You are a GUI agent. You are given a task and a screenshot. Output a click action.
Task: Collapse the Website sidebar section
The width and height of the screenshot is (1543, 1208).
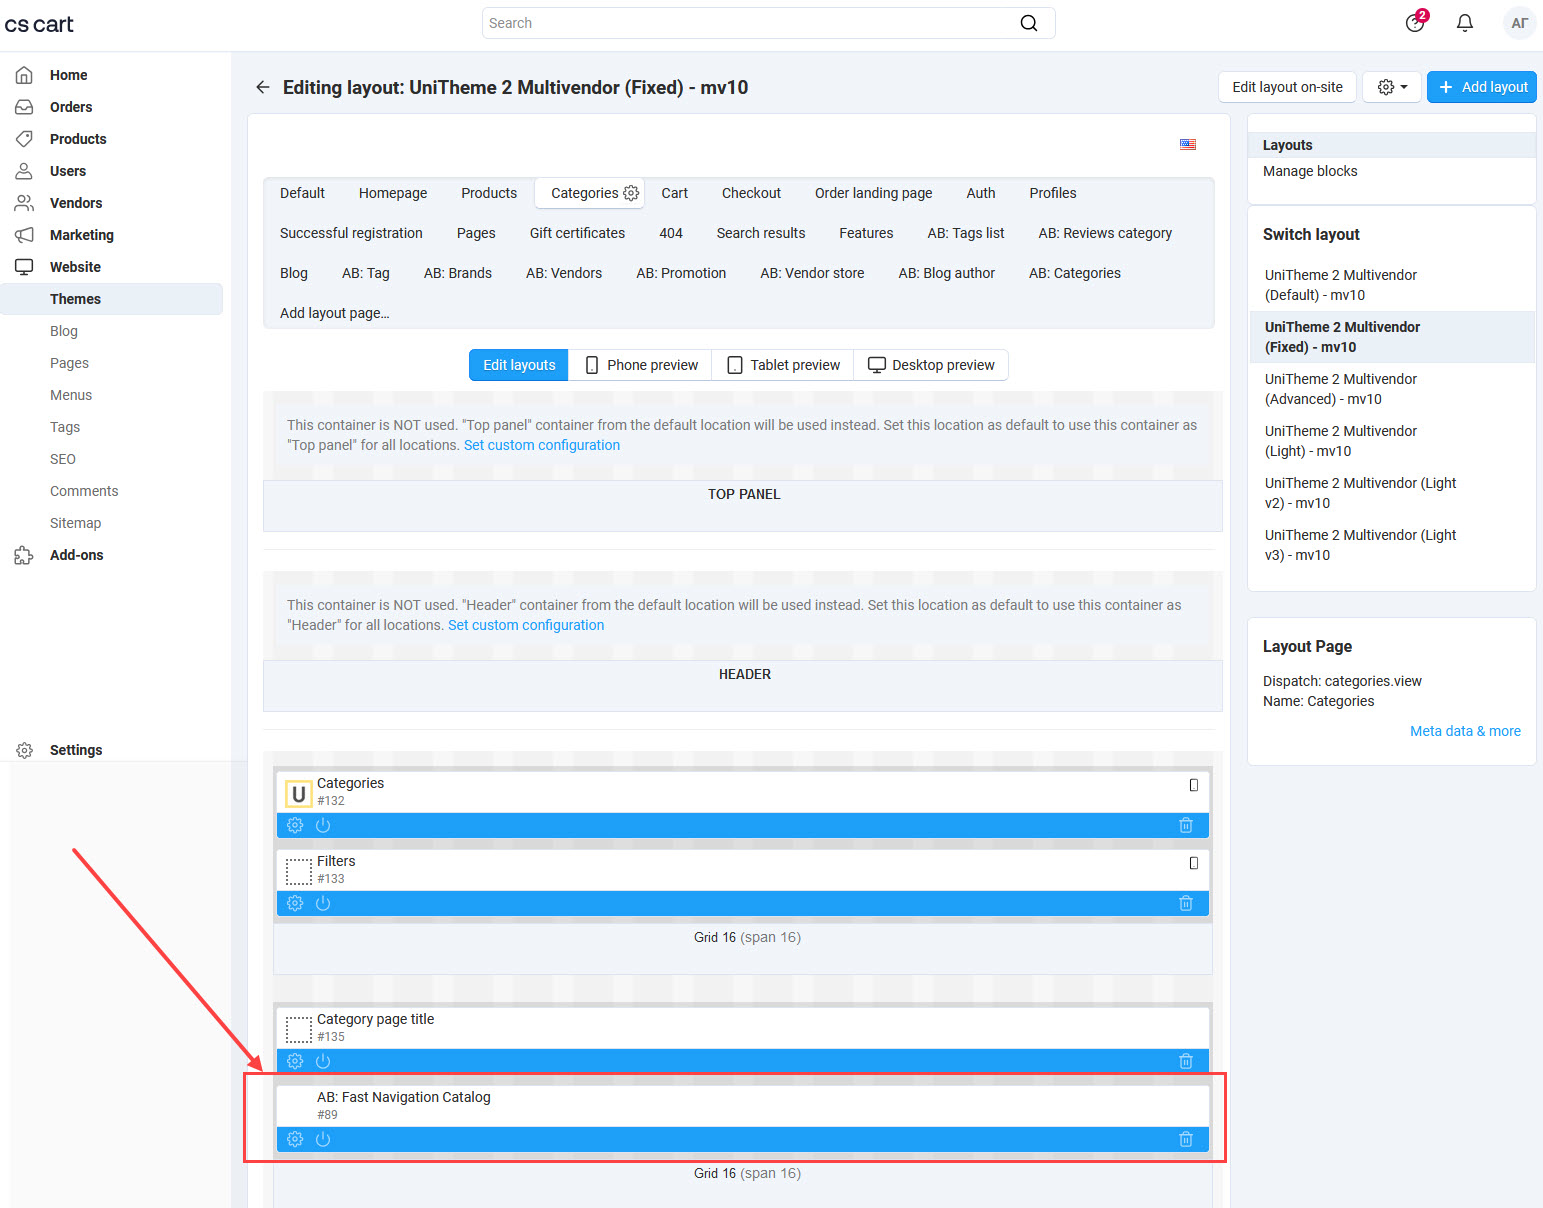pos(75,267)
